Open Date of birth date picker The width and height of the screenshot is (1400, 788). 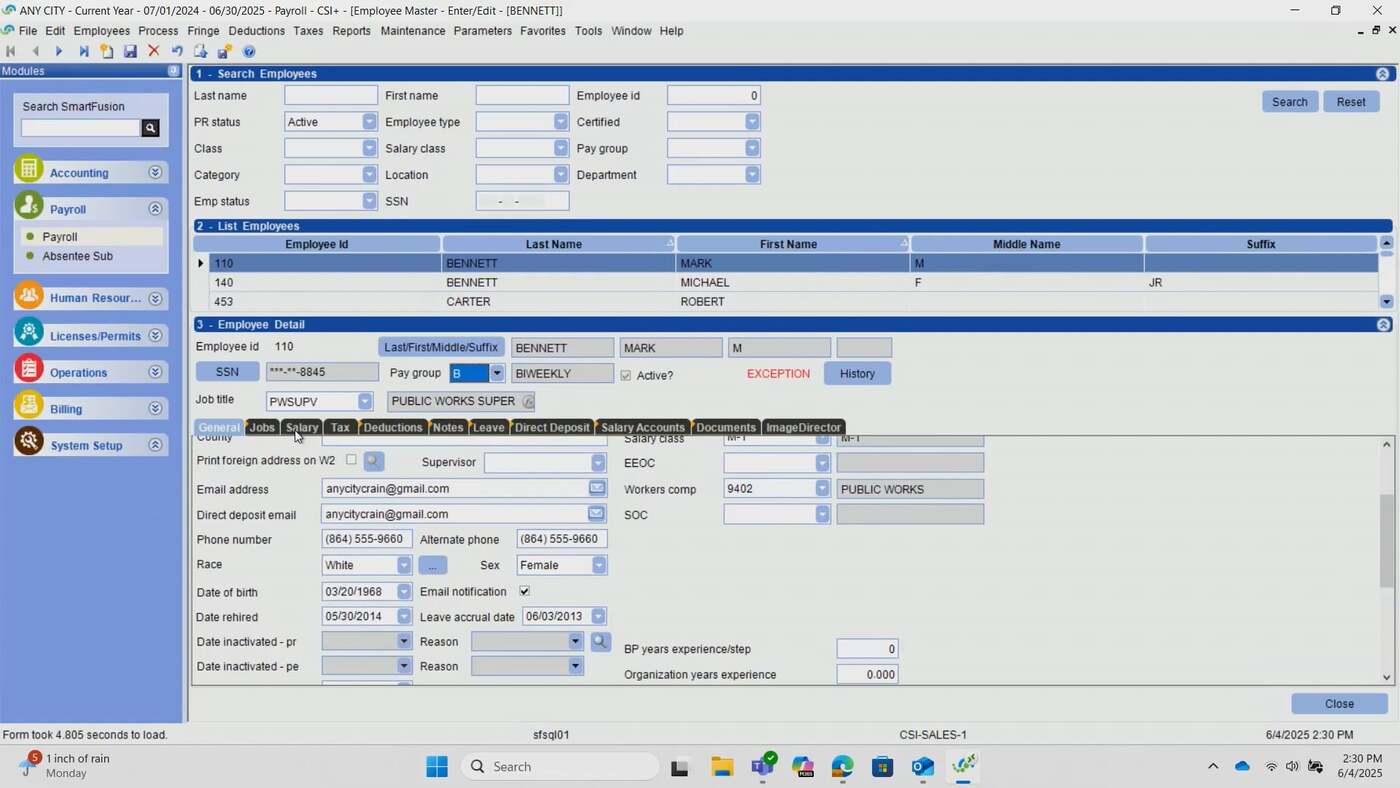tap(404, 591)
